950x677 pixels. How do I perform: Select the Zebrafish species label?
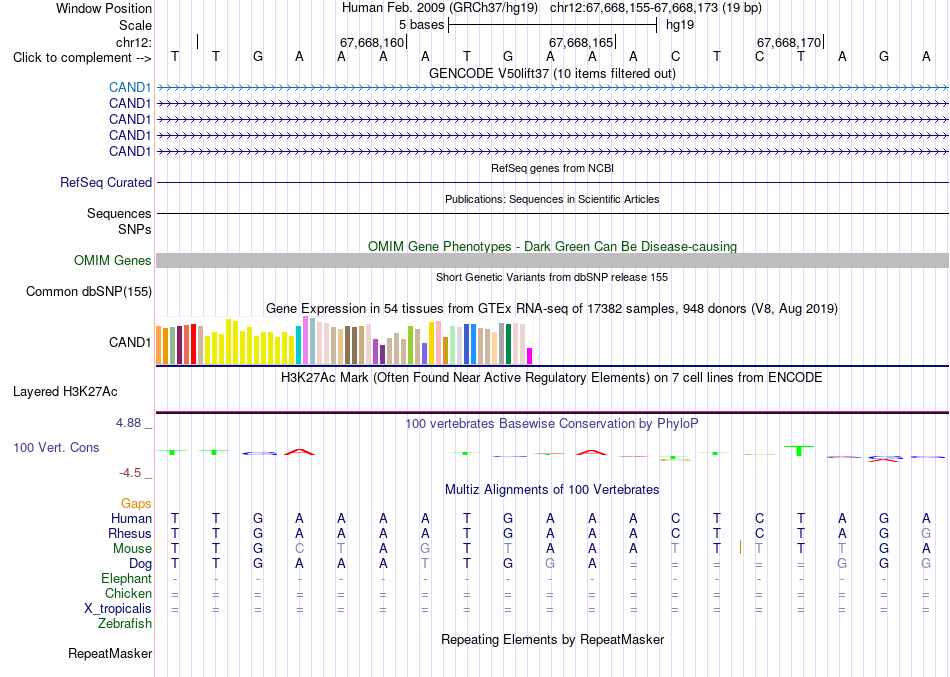[x=125, y=623]
